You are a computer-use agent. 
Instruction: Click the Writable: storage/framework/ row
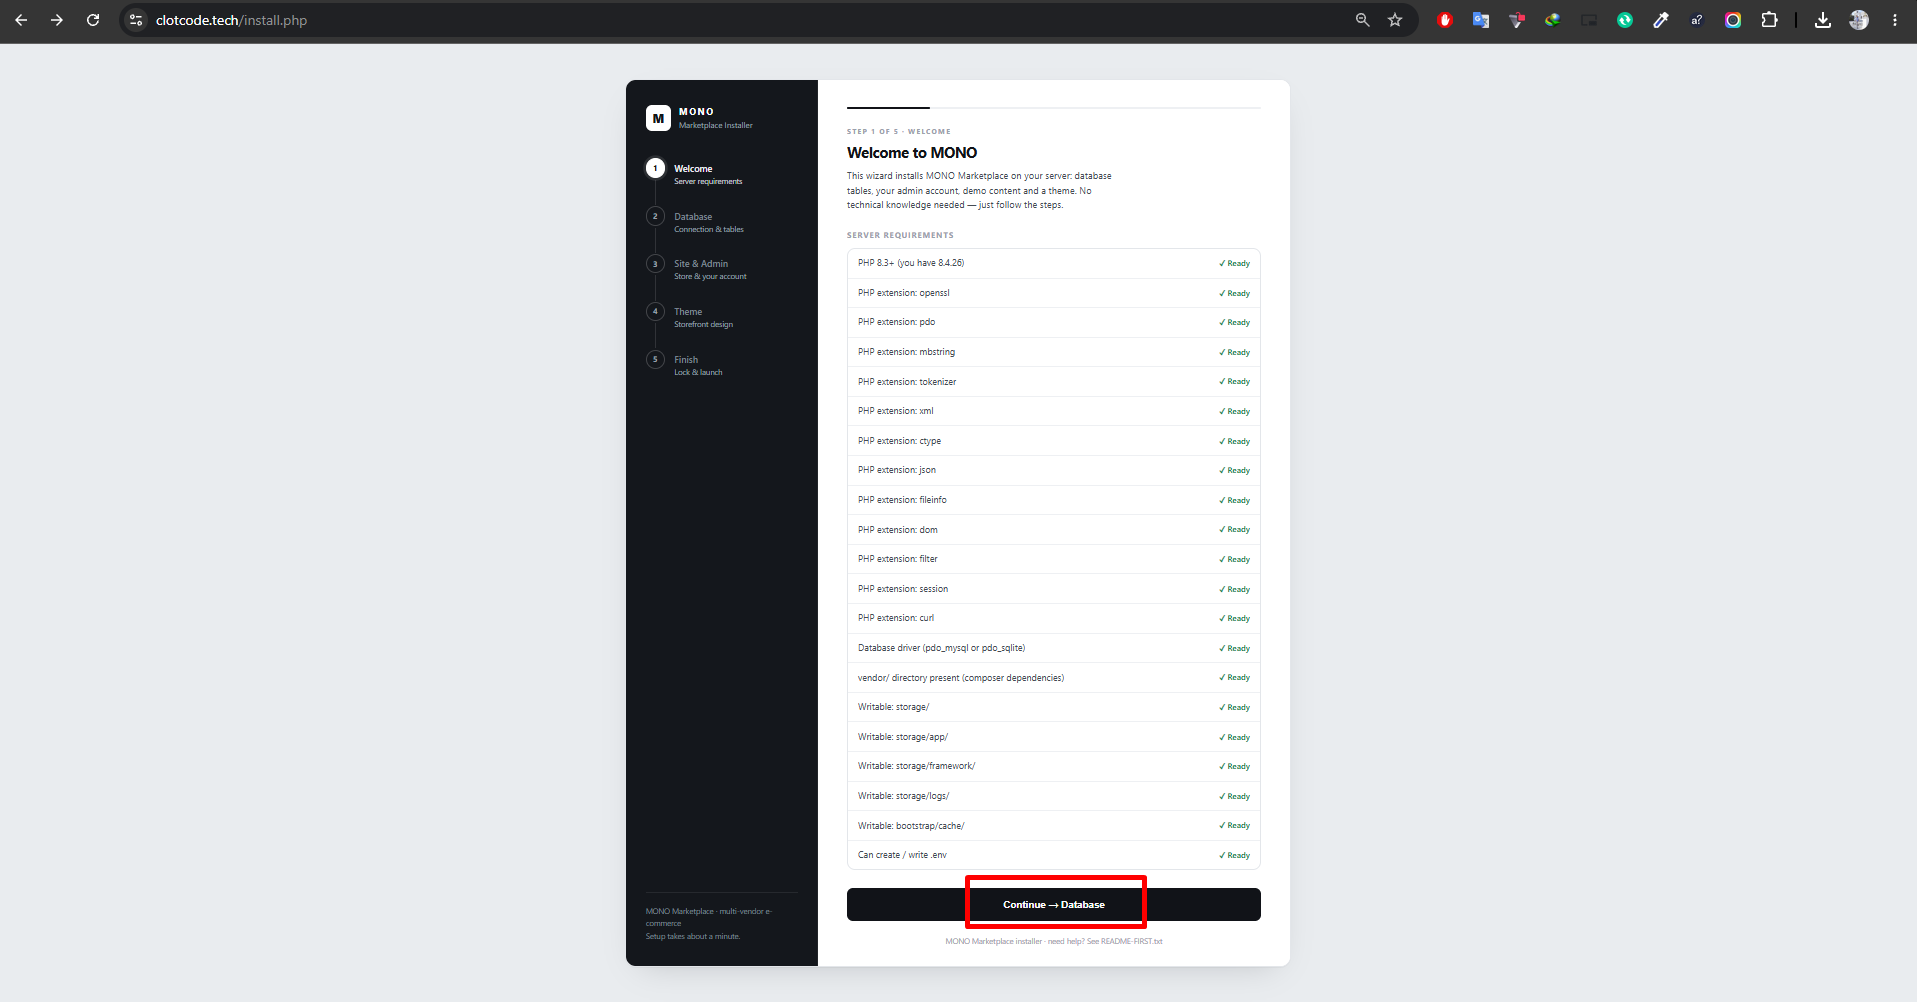click(x=1054, y=766)
